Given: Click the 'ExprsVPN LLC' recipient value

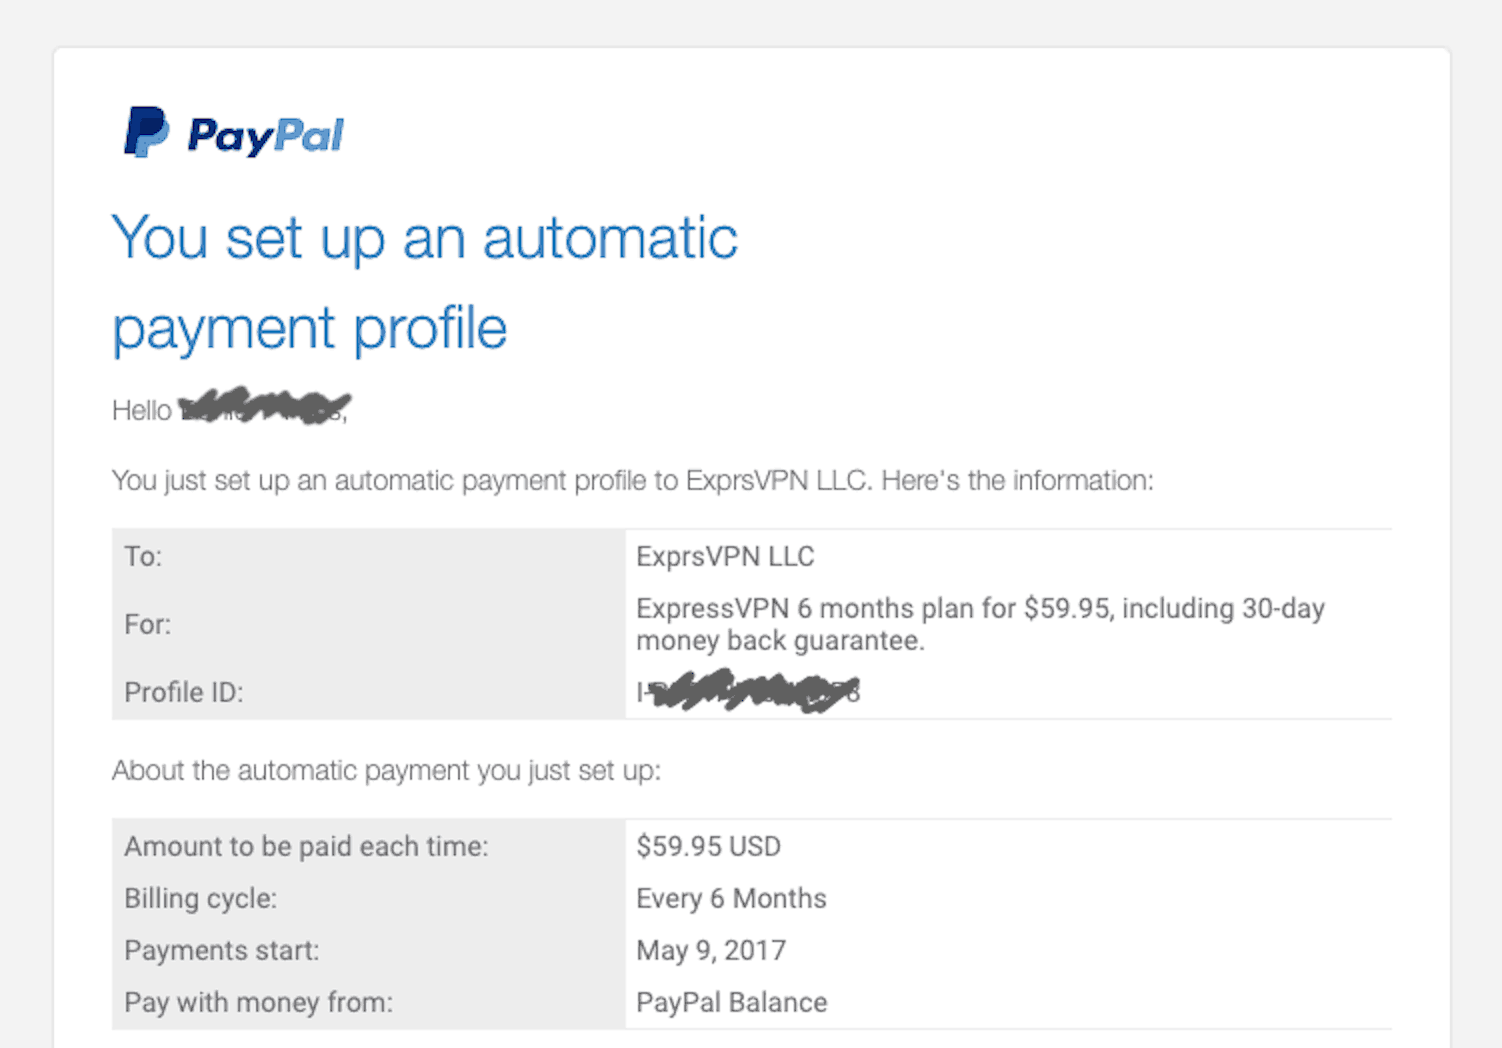Looking at the screenshot, I should [725, 557].
